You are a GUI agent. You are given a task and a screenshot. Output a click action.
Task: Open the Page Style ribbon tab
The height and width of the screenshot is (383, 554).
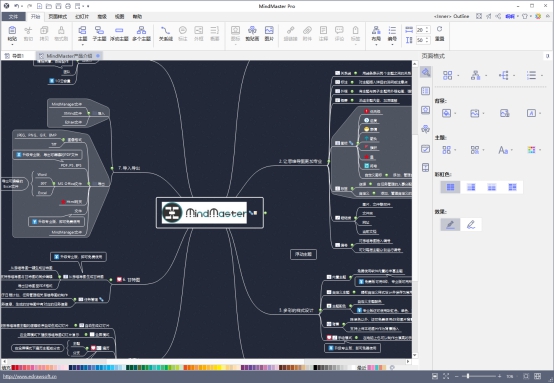click(x=58, y=17)
